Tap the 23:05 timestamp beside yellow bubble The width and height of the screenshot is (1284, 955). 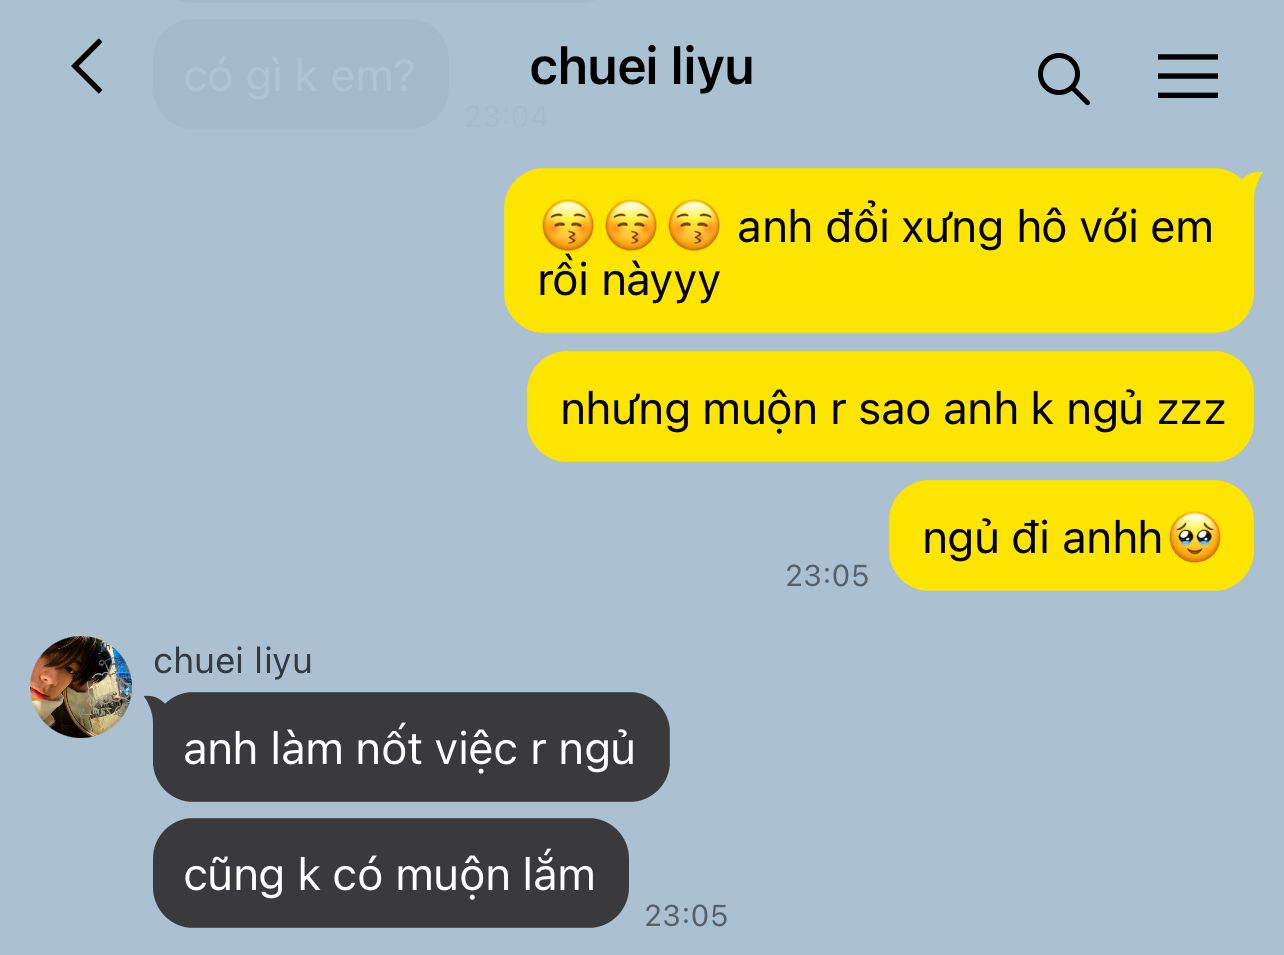coord(827,575)
